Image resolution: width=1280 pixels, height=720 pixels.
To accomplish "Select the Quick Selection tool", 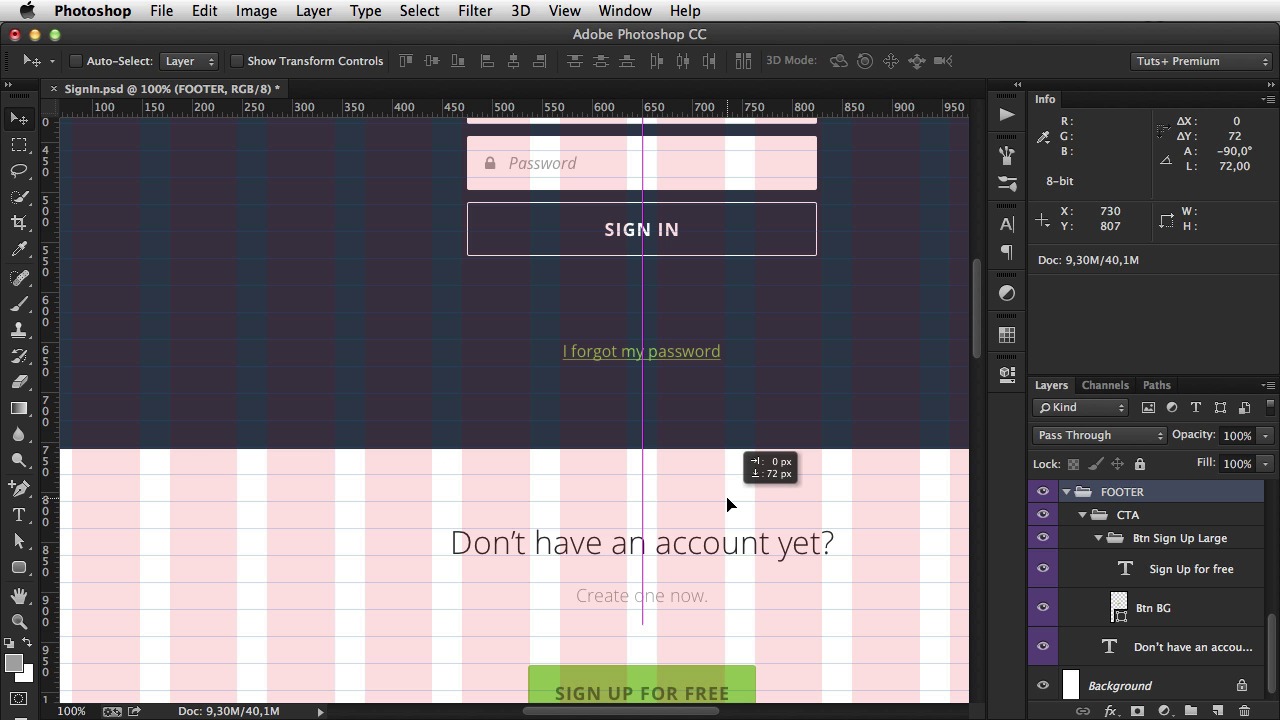I will 19,197.
